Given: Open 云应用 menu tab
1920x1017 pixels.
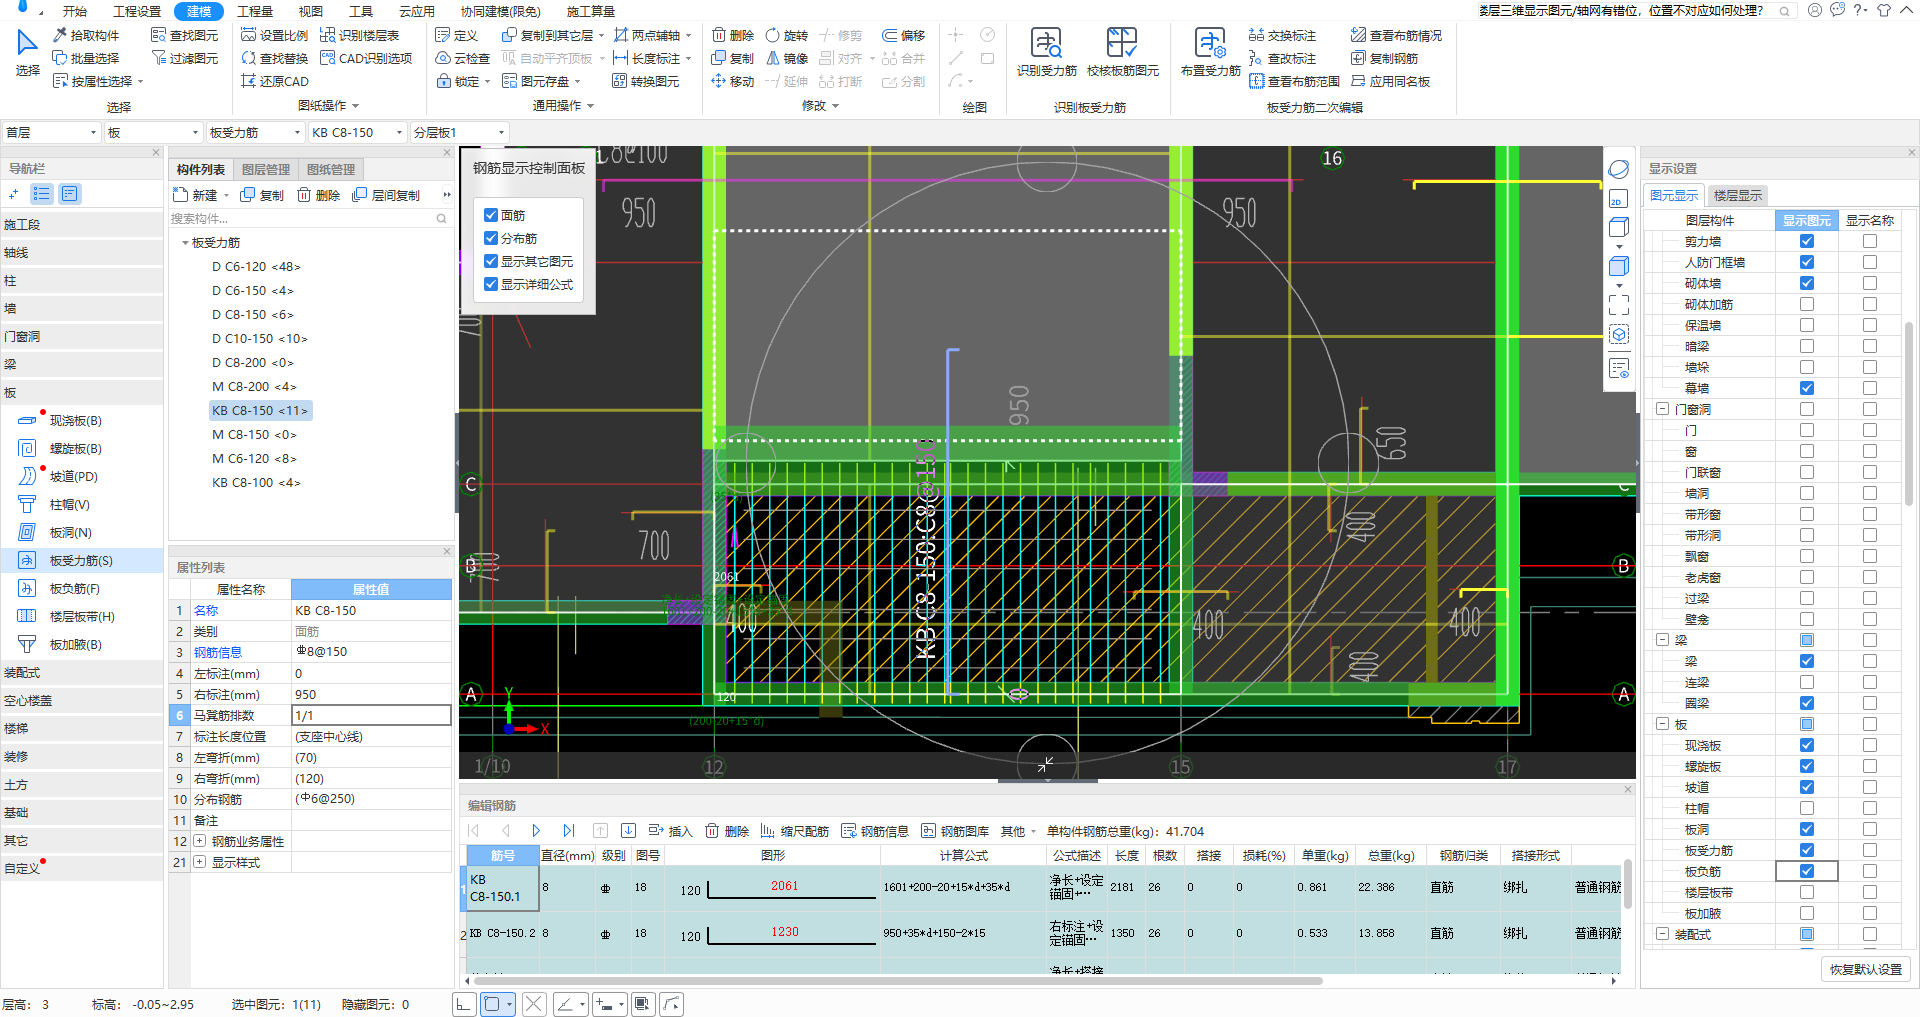Looking at the screenshot, I should pos(417,11).
